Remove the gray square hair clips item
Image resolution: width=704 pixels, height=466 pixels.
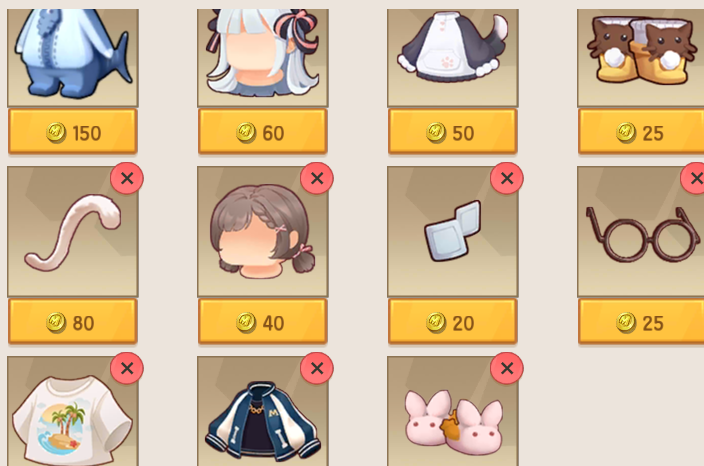pyautogui.click(x=507, y=178)
